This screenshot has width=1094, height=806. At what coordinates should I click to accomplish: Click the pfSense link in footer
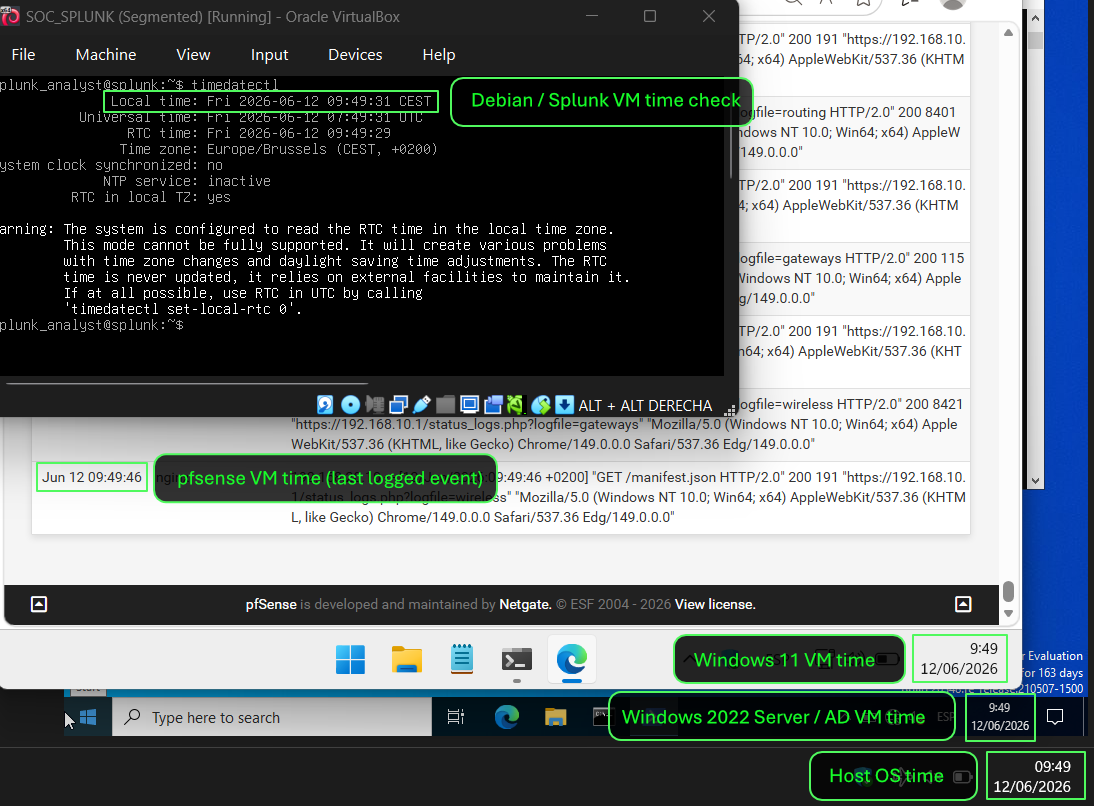(x=271, y=604)
